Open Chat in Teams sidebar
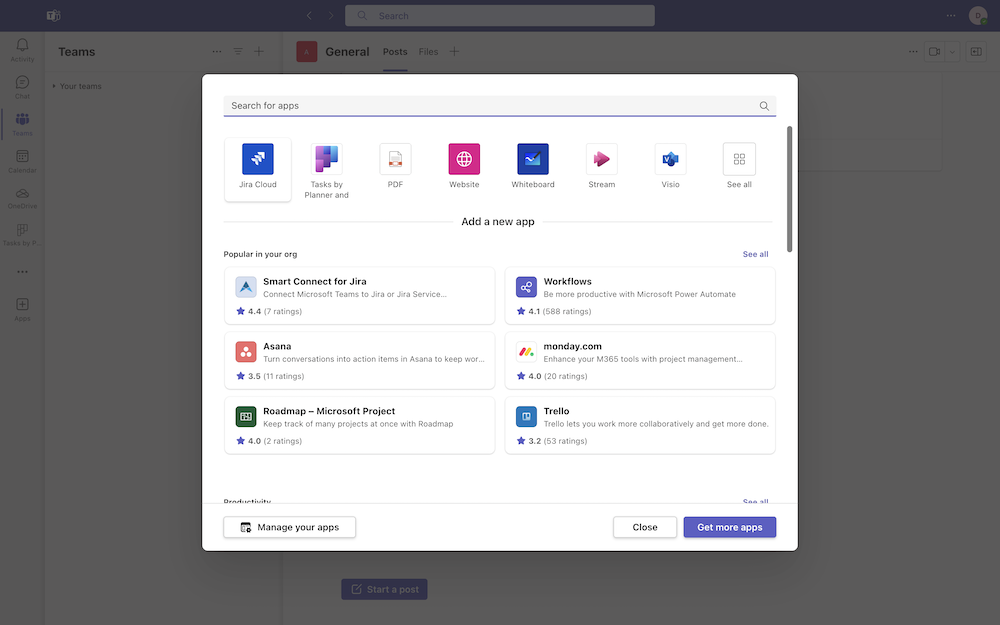 tap(22, 87)
